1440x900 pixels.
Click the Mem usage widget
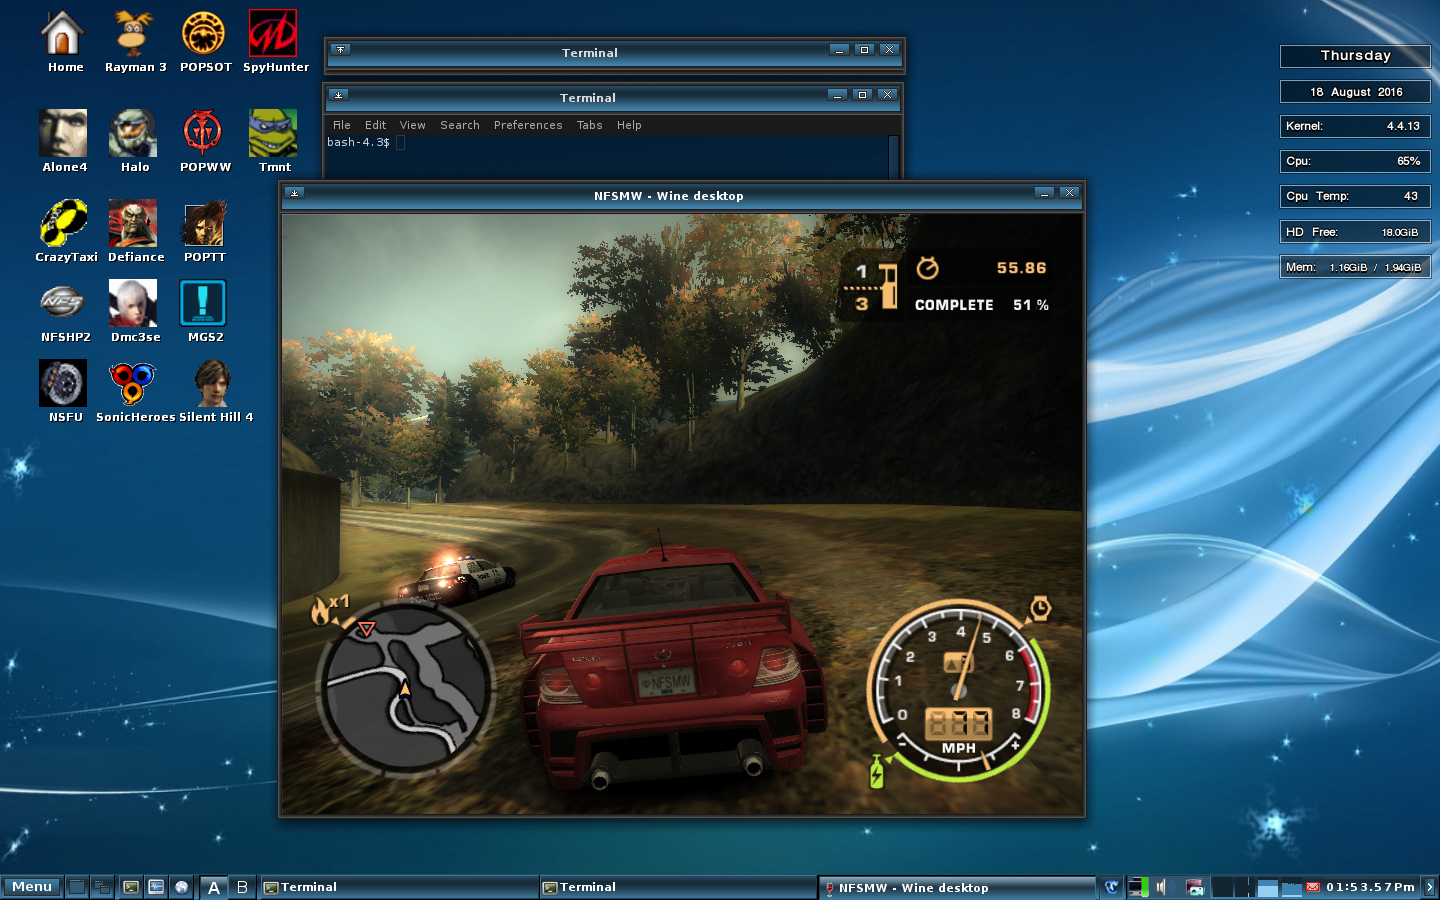click(x=1355, y=267)
